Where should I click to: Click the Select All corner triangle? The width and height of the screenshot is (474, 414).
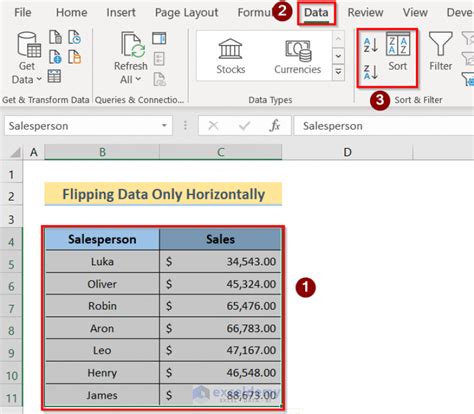(15, 152)
